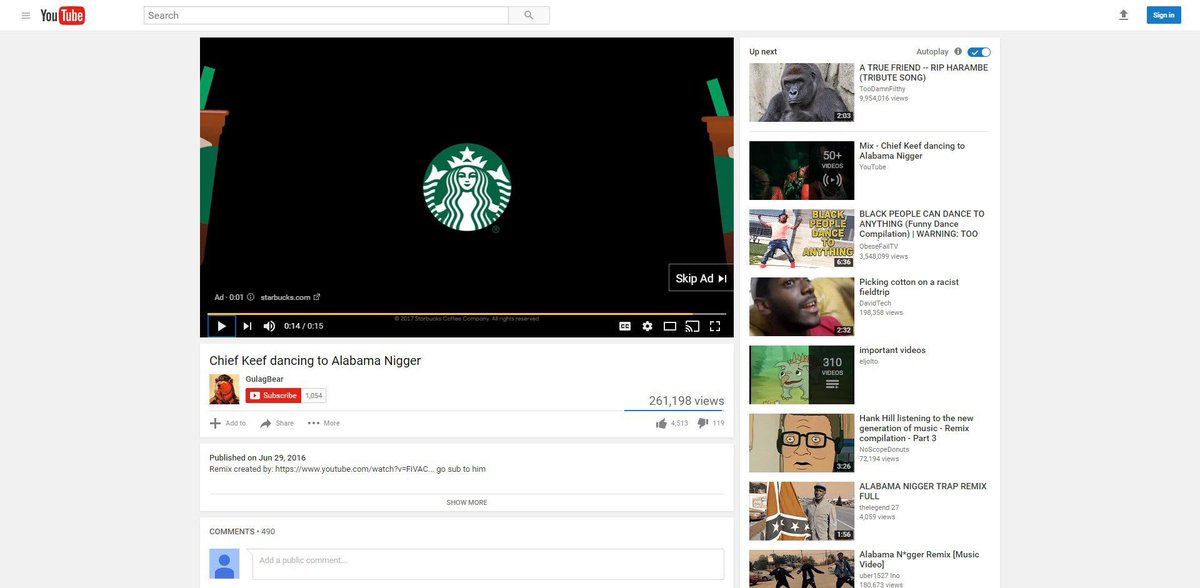
Task: Subscribe to GulagBear channel
Action: pos(273,396)
